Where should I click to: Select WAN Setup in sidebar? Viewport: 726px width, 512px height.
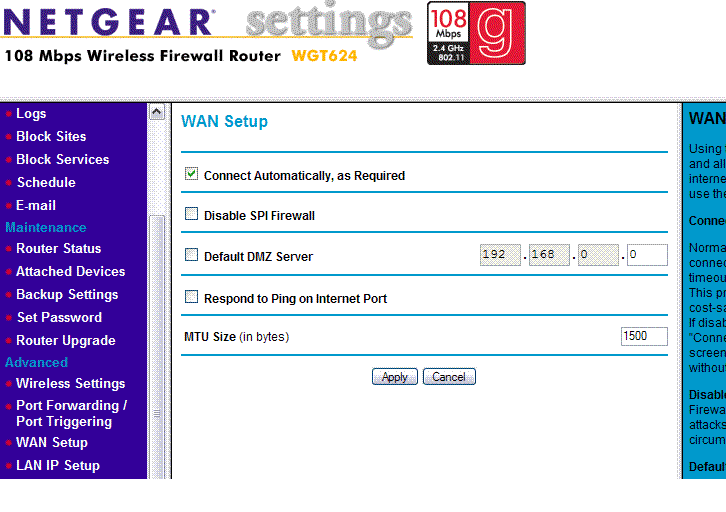(x=52, y=443)
